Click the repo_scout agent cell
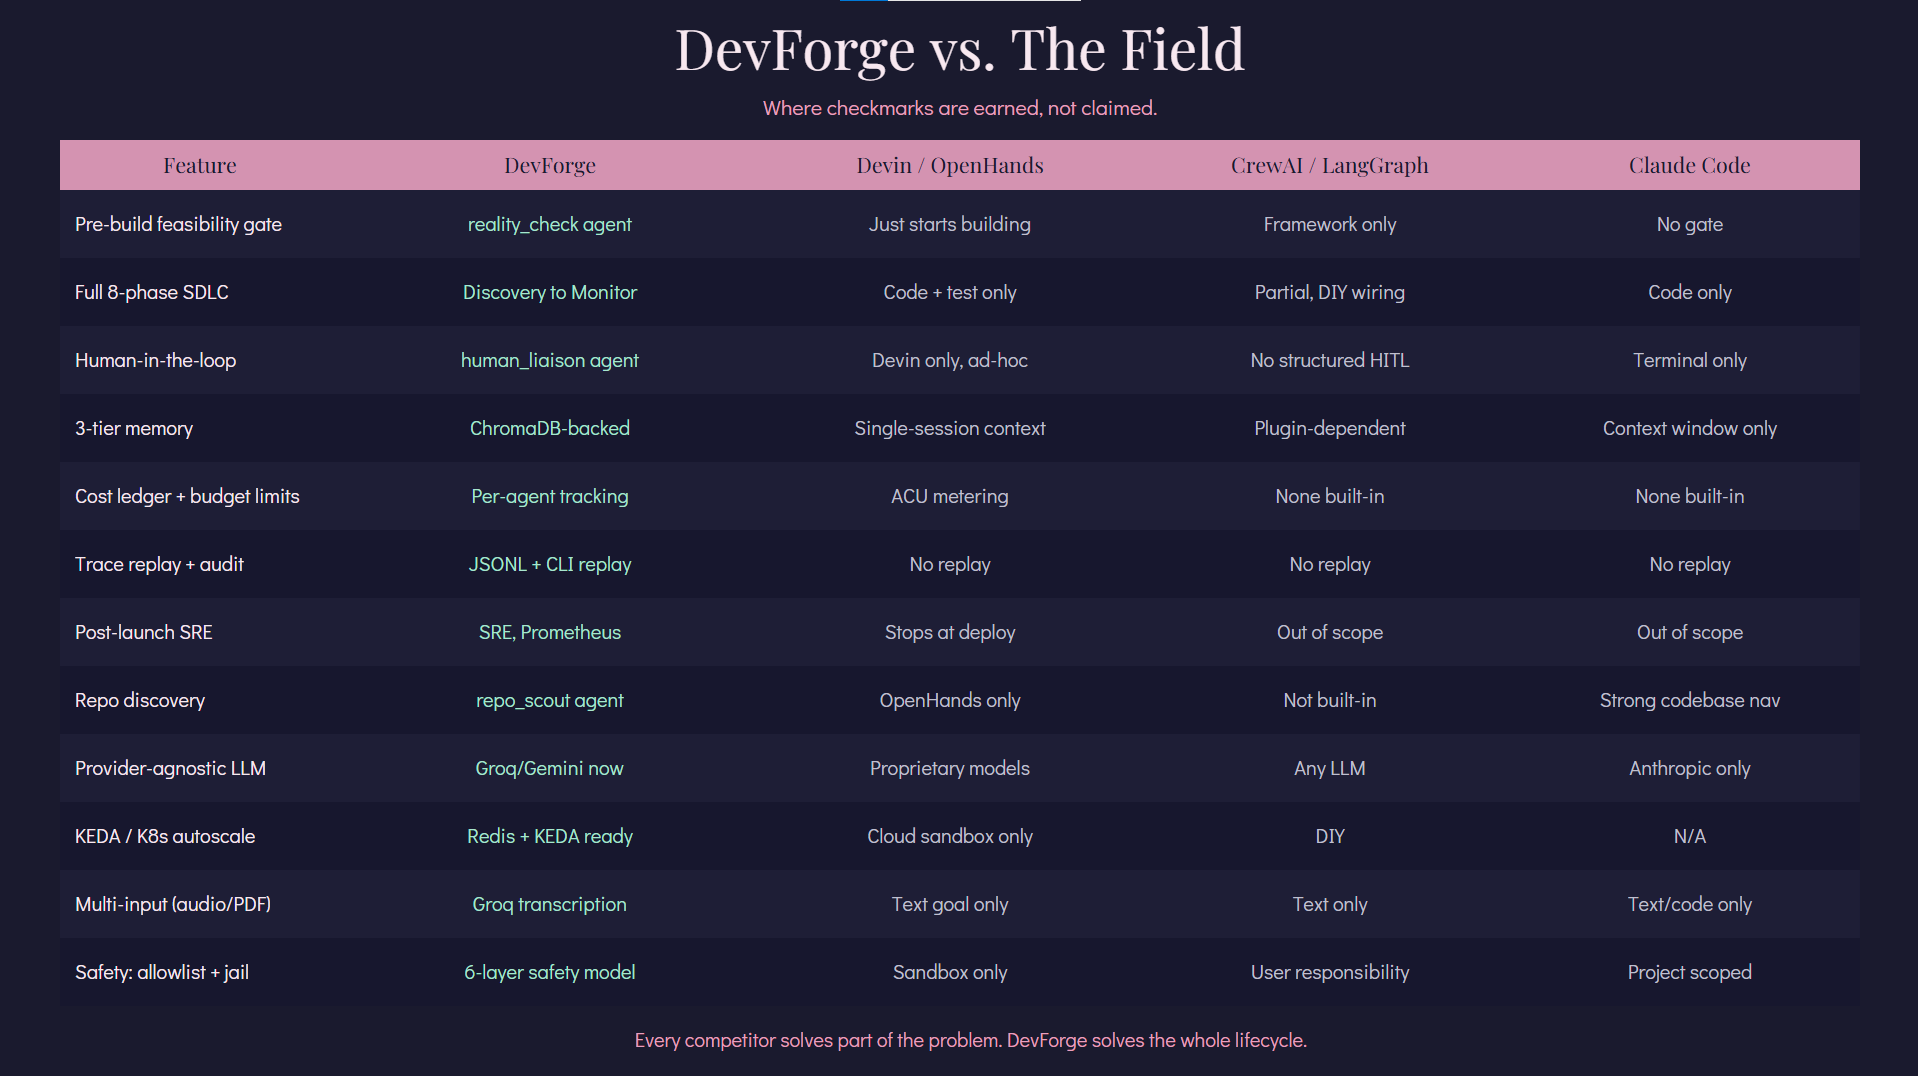Viewport: 1918px width, 1076px height. tap(549, 700)
